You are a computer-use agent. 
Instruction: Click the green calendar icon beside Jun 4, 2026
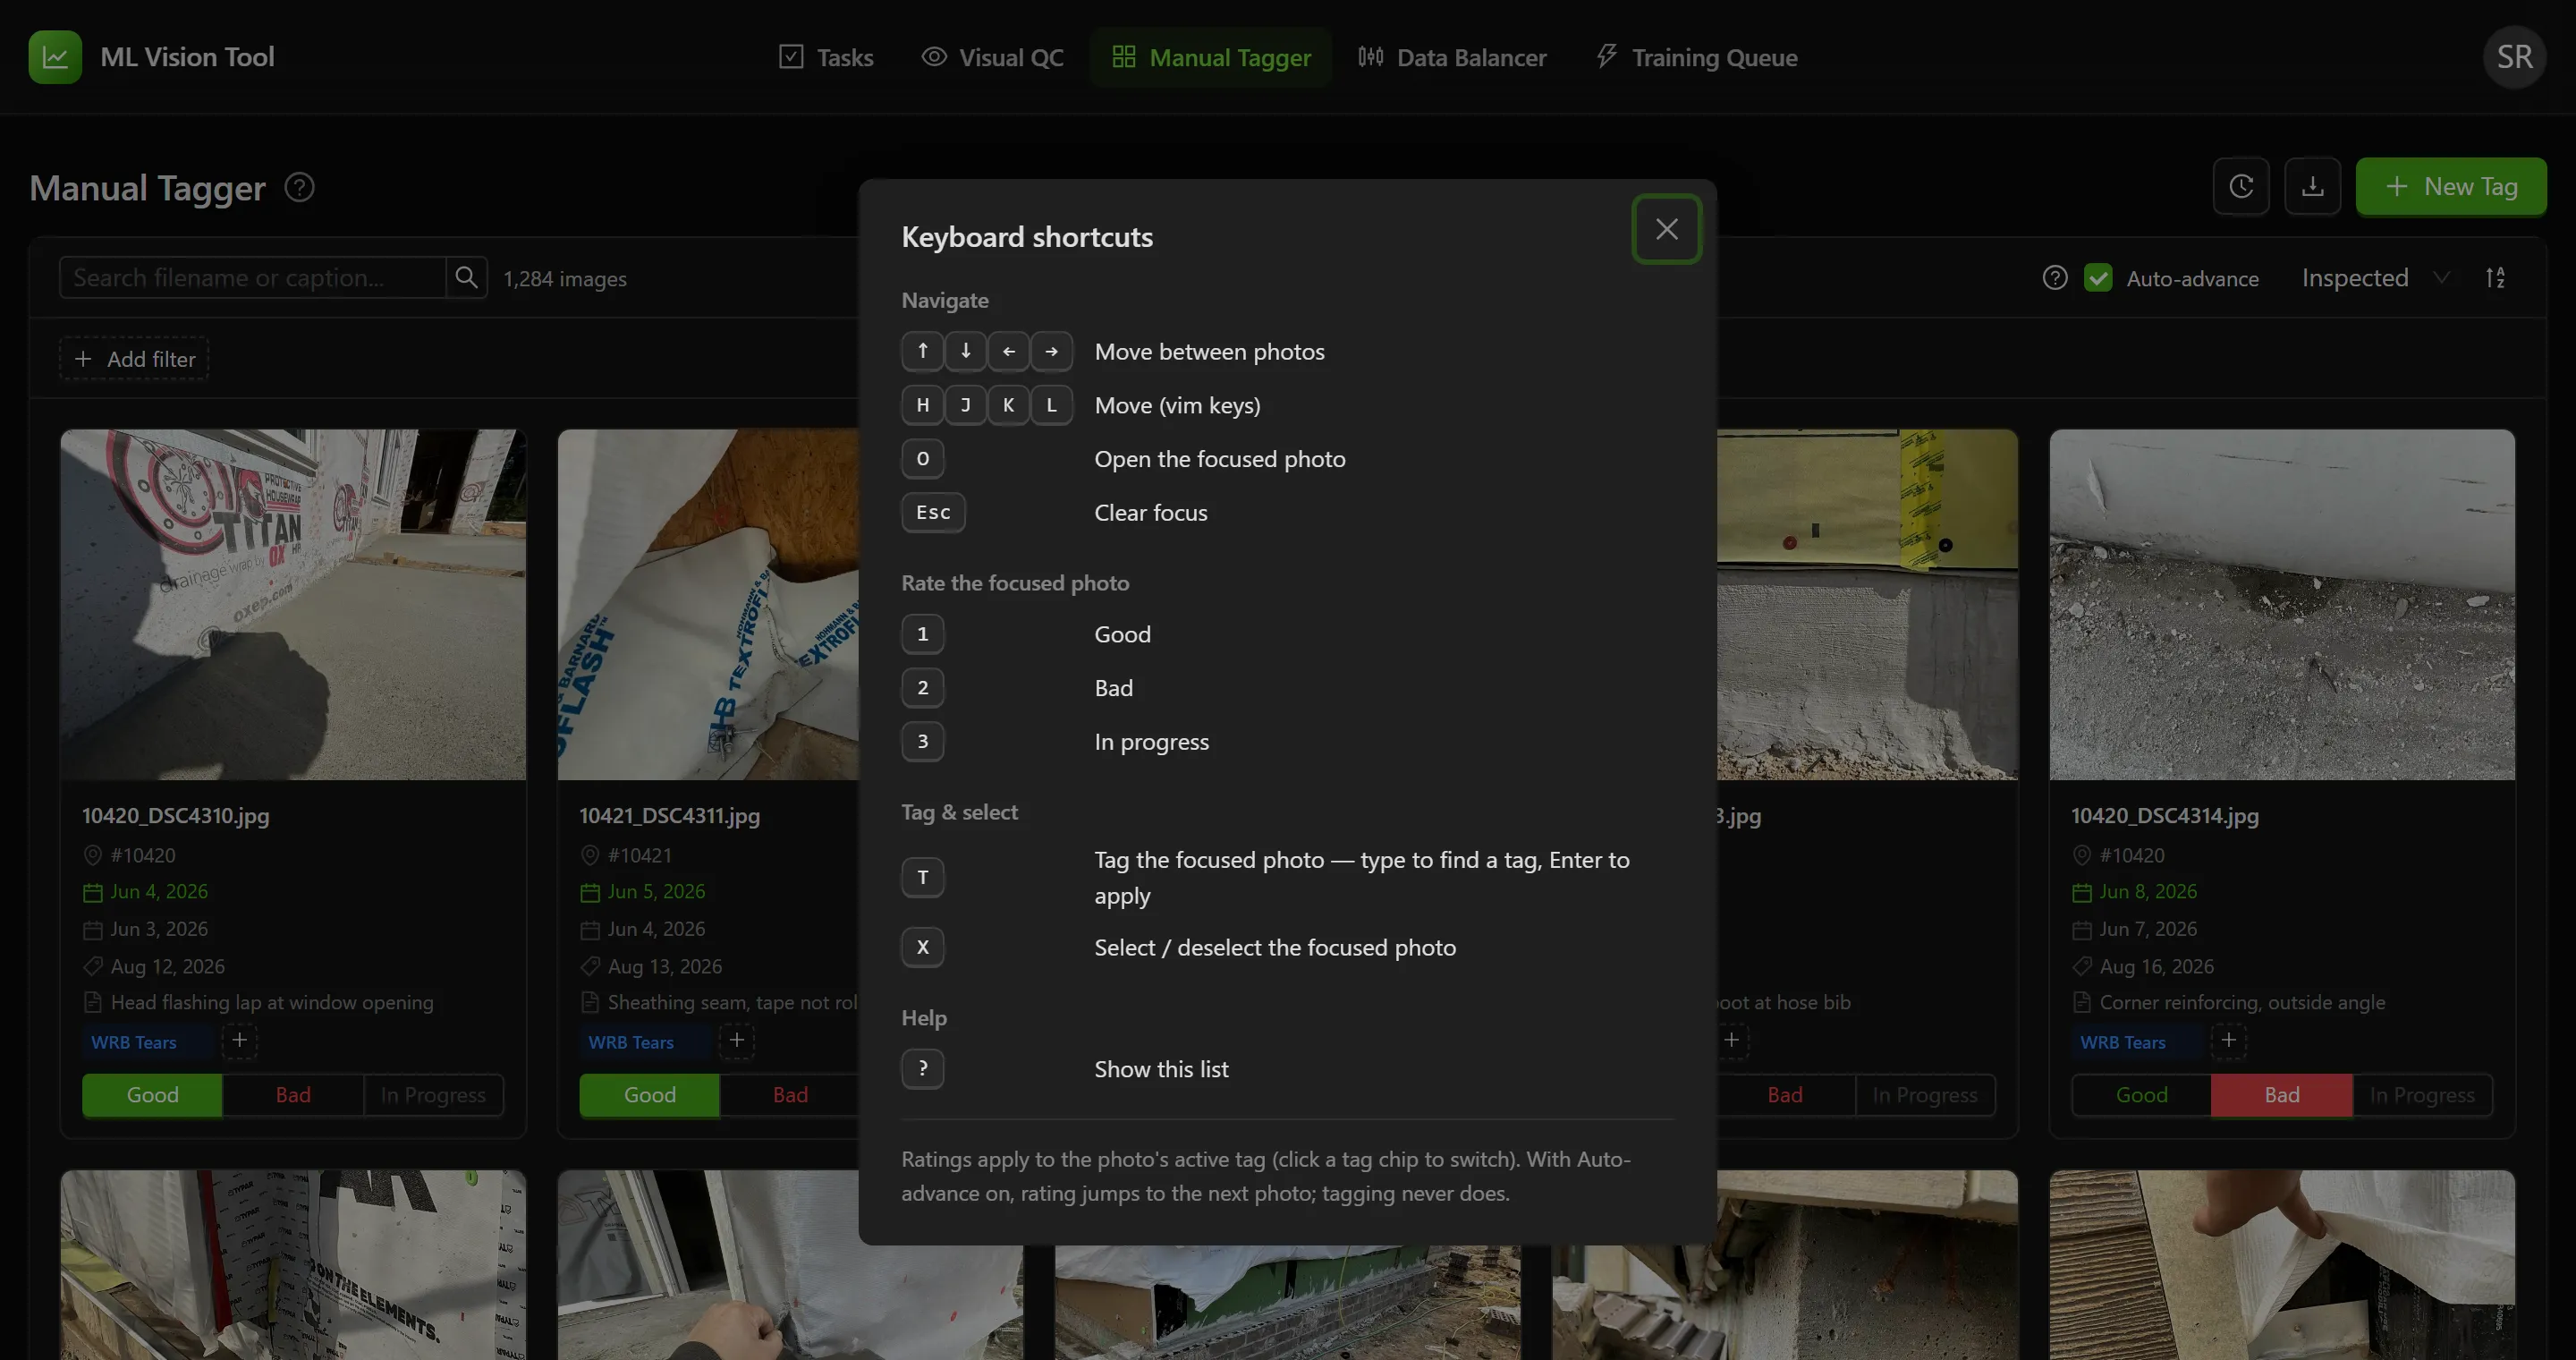coord(93,892)
